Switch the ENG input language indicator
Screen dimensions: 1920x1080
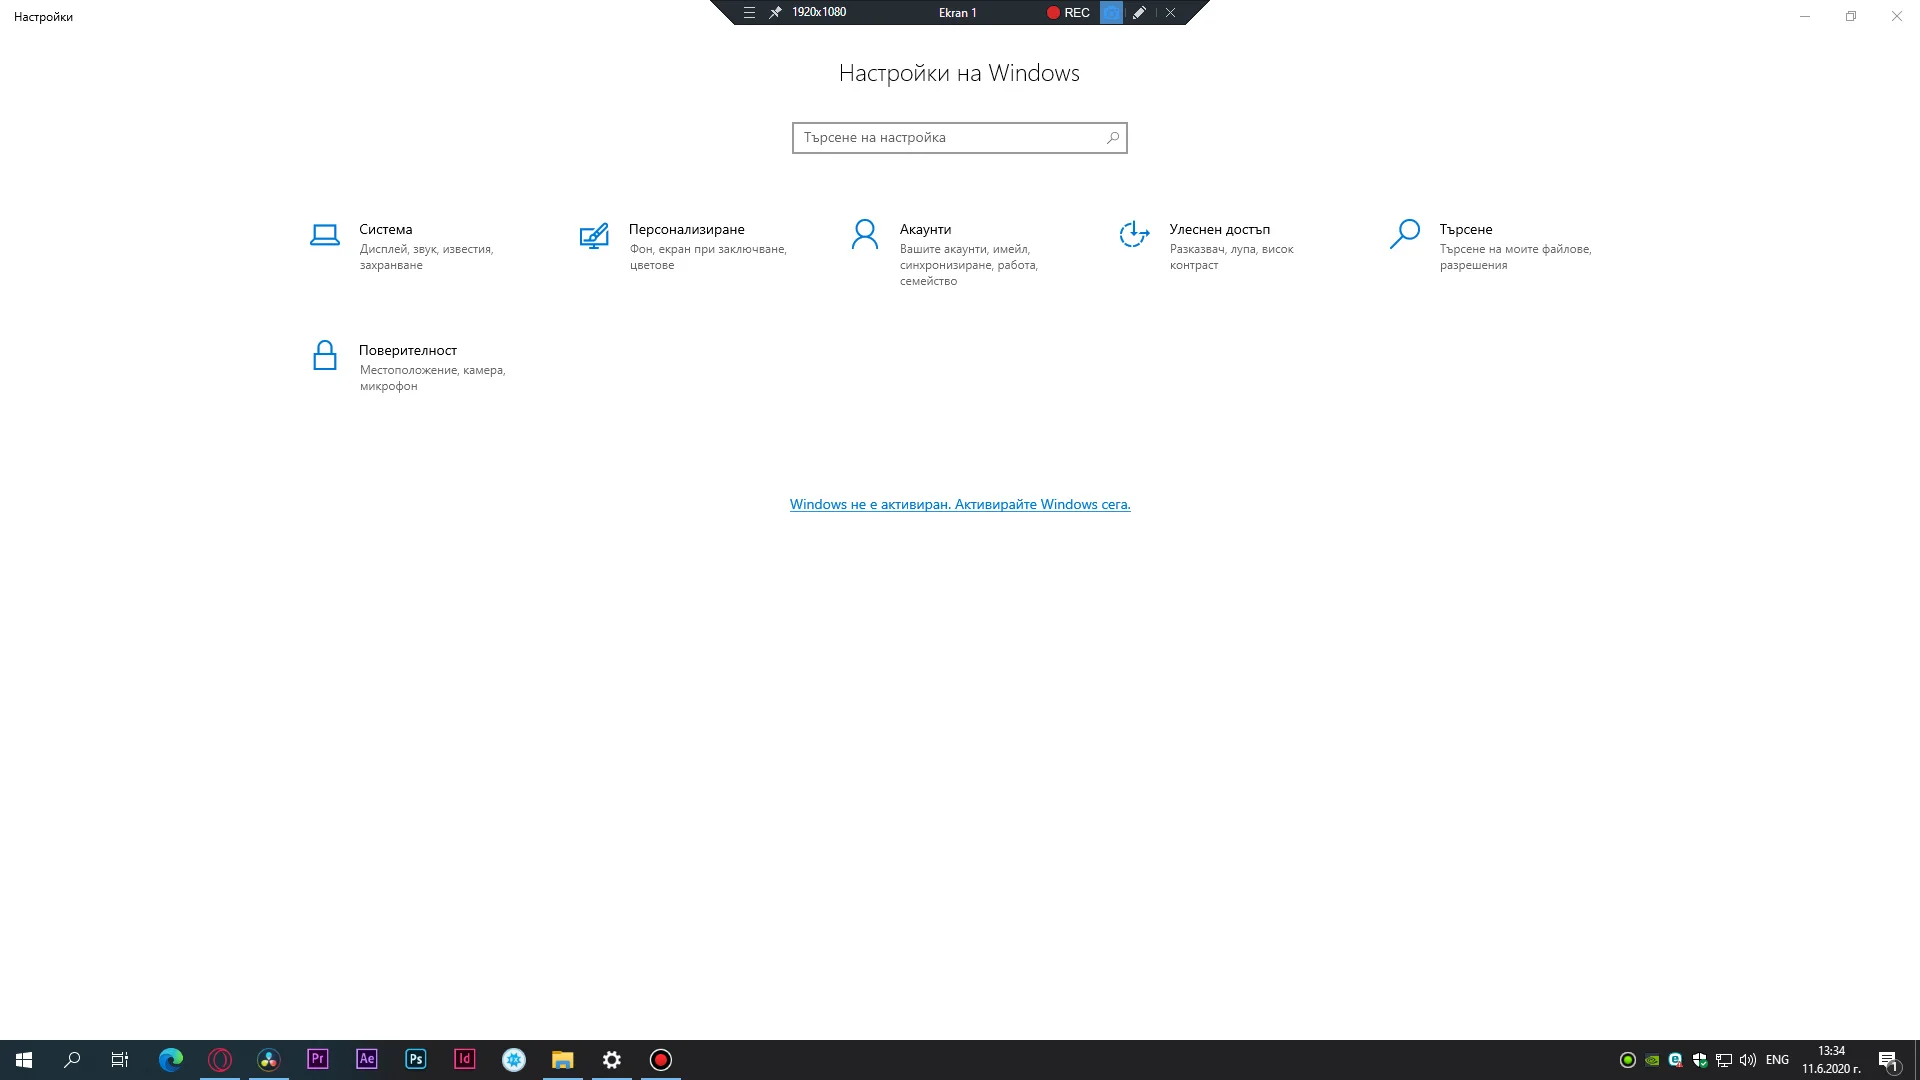coord(1777,1060)
